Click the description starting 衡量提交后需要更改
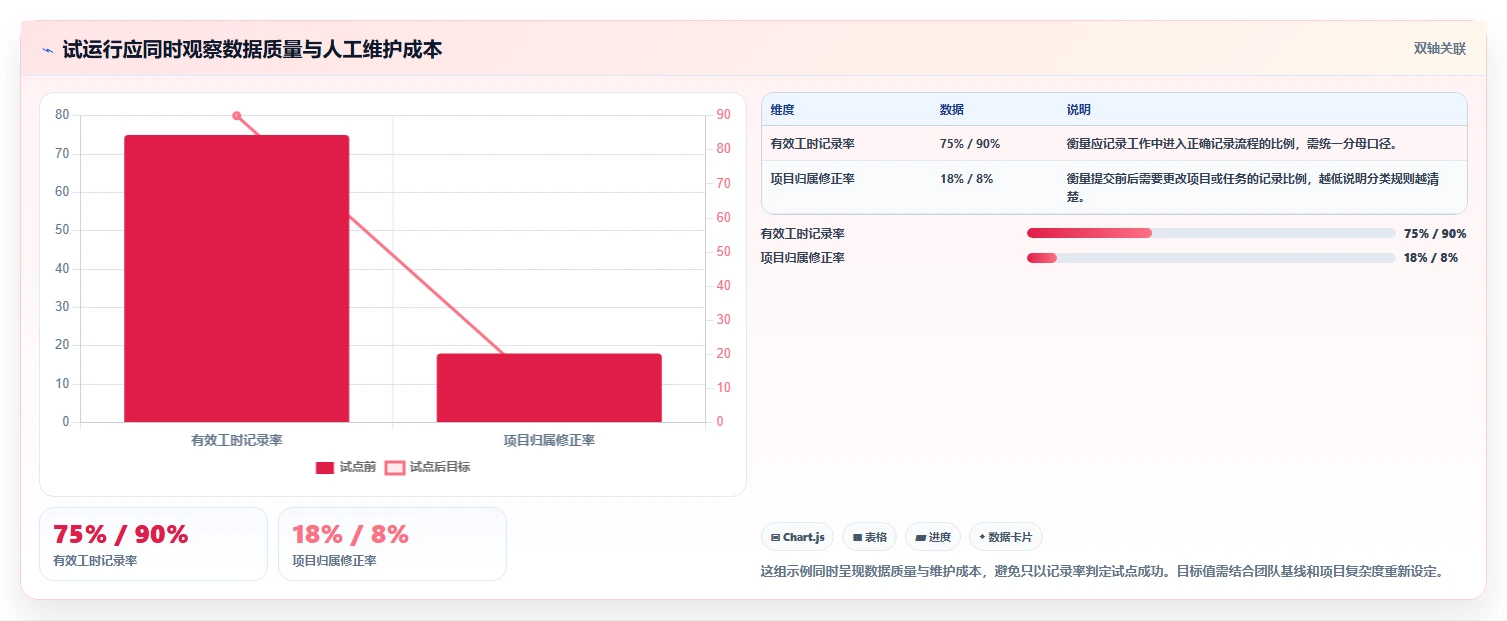The height and width of the screenshot is (621, 1507). (x=1253, y=187)
